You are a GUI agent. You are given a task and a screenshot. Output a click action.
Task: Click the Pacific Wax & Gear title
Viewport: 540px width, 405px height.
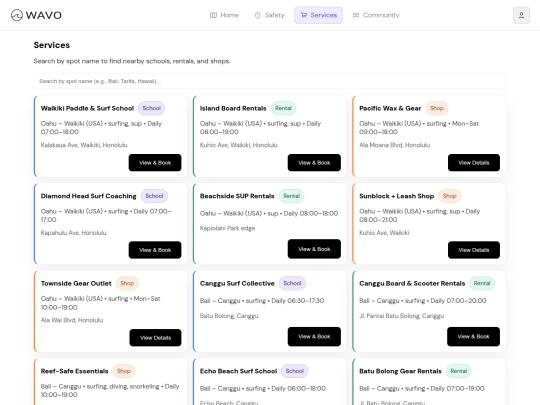(x=390, y=108)
